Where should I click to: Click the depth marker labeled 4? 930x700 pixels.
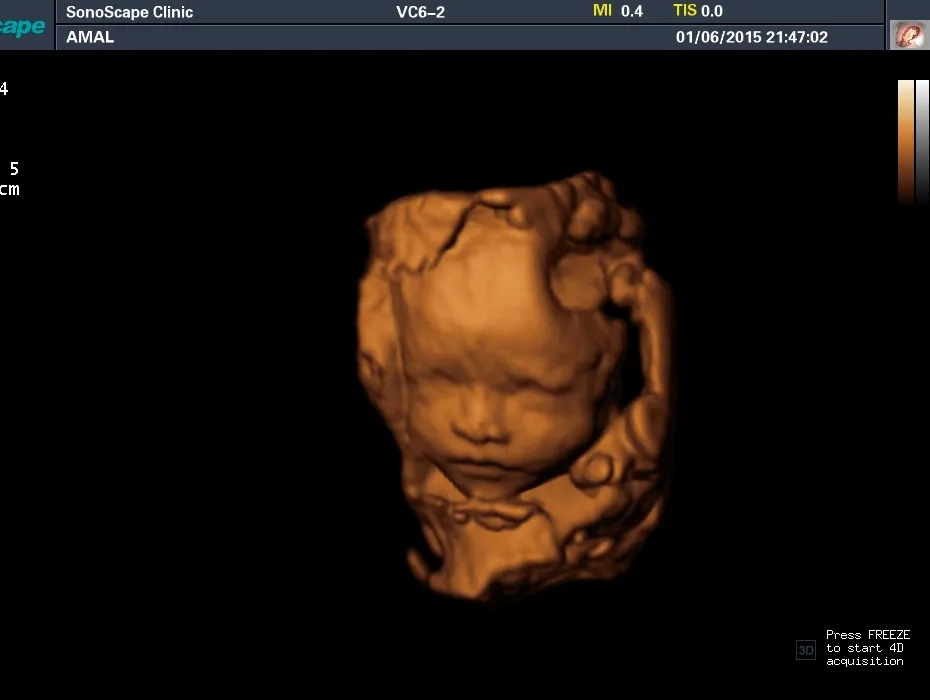4,89
